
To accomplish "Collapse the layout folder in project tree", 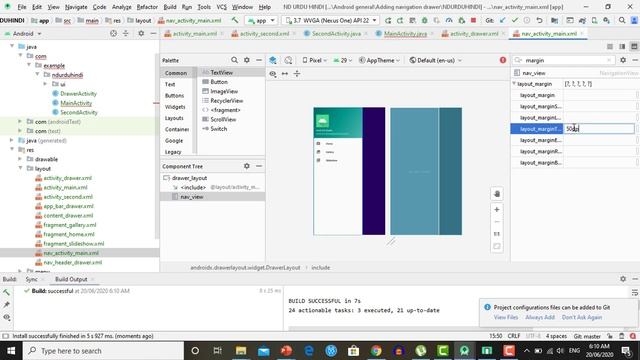I will click(x=20, y=169).
